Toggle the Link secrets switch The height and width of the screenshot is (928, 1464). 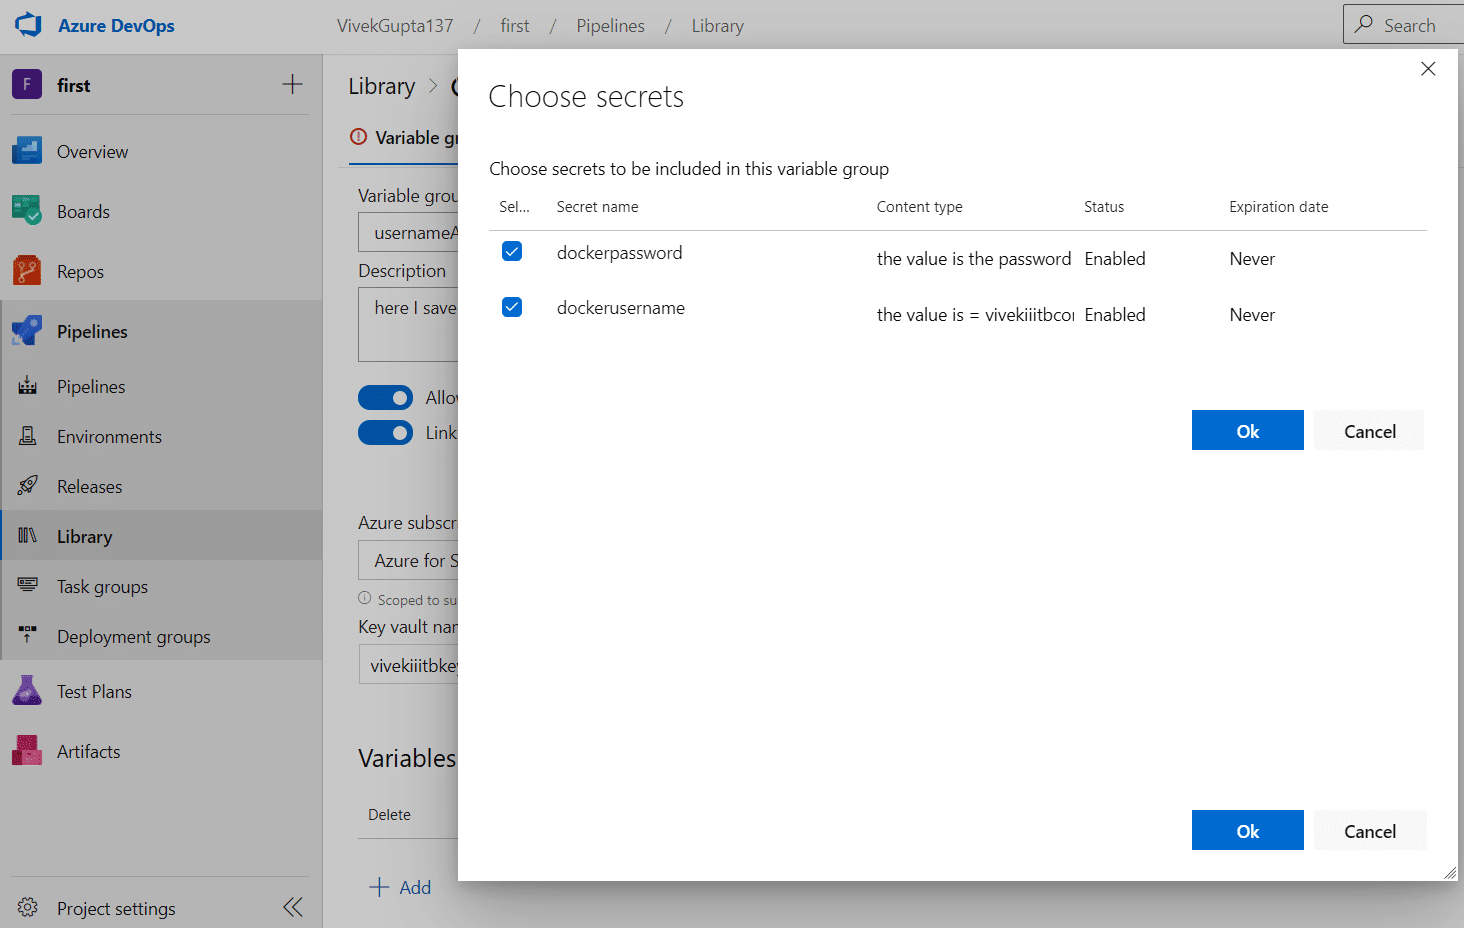(x=385, y=433)
